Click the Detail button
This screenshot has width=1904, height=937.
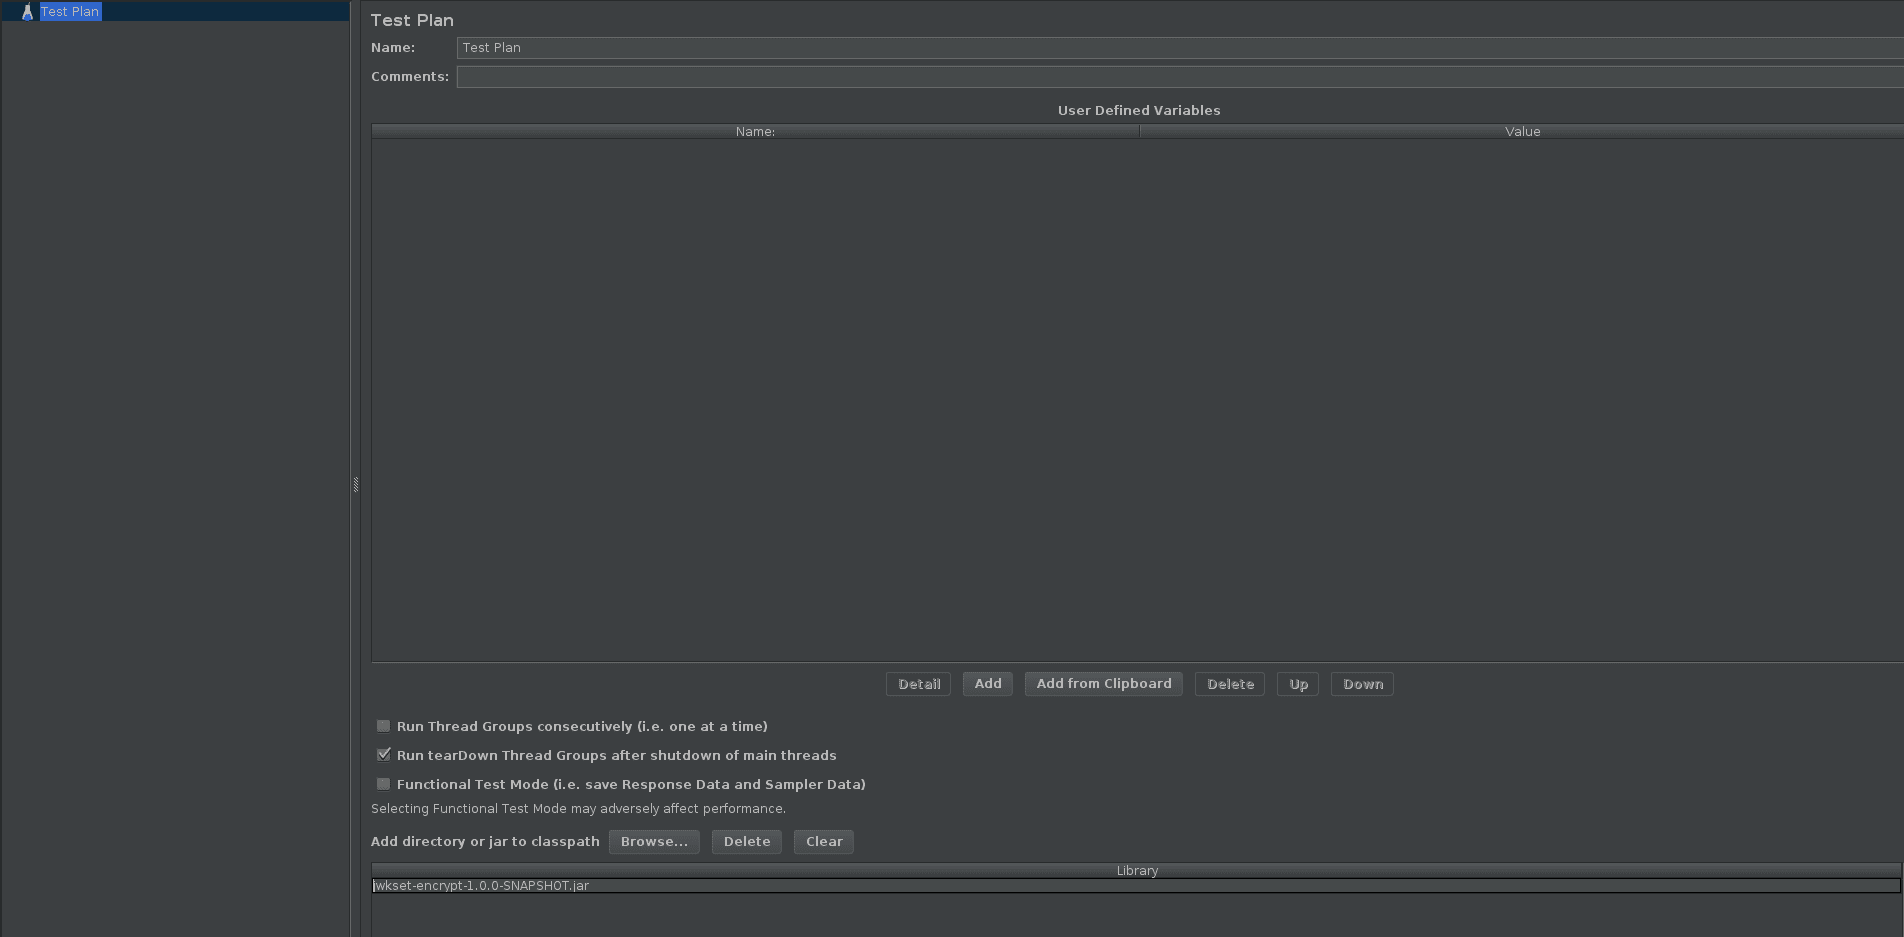pyautogui.click(x=918, y=684)
